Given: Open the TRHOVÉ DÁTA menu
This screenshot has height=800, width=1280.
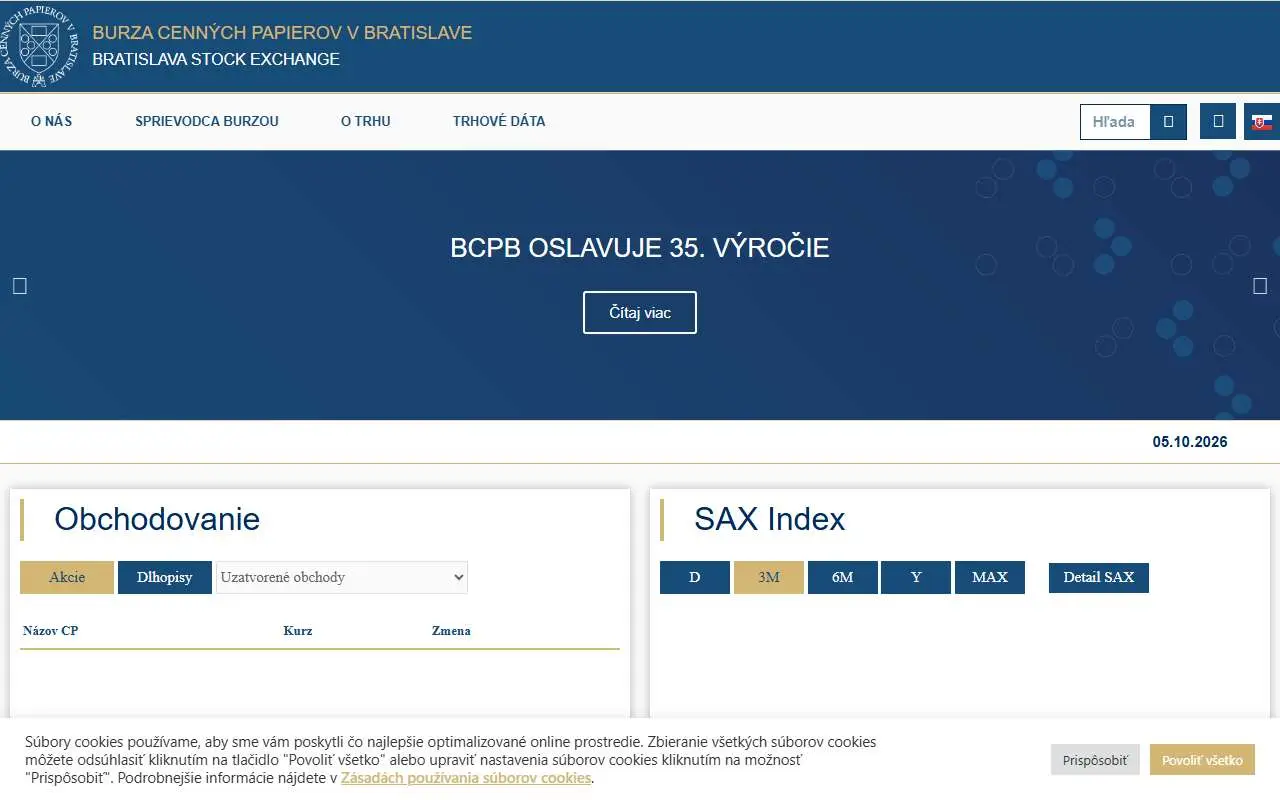Looking at the screenshot, I should click(499, 121).
